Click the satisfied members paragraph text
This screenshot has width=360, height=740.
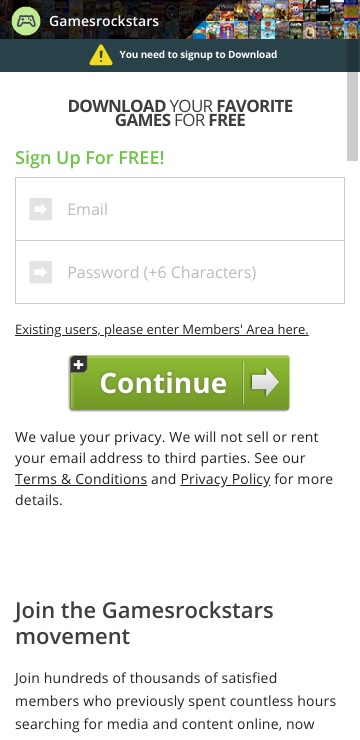click(176, 701)
